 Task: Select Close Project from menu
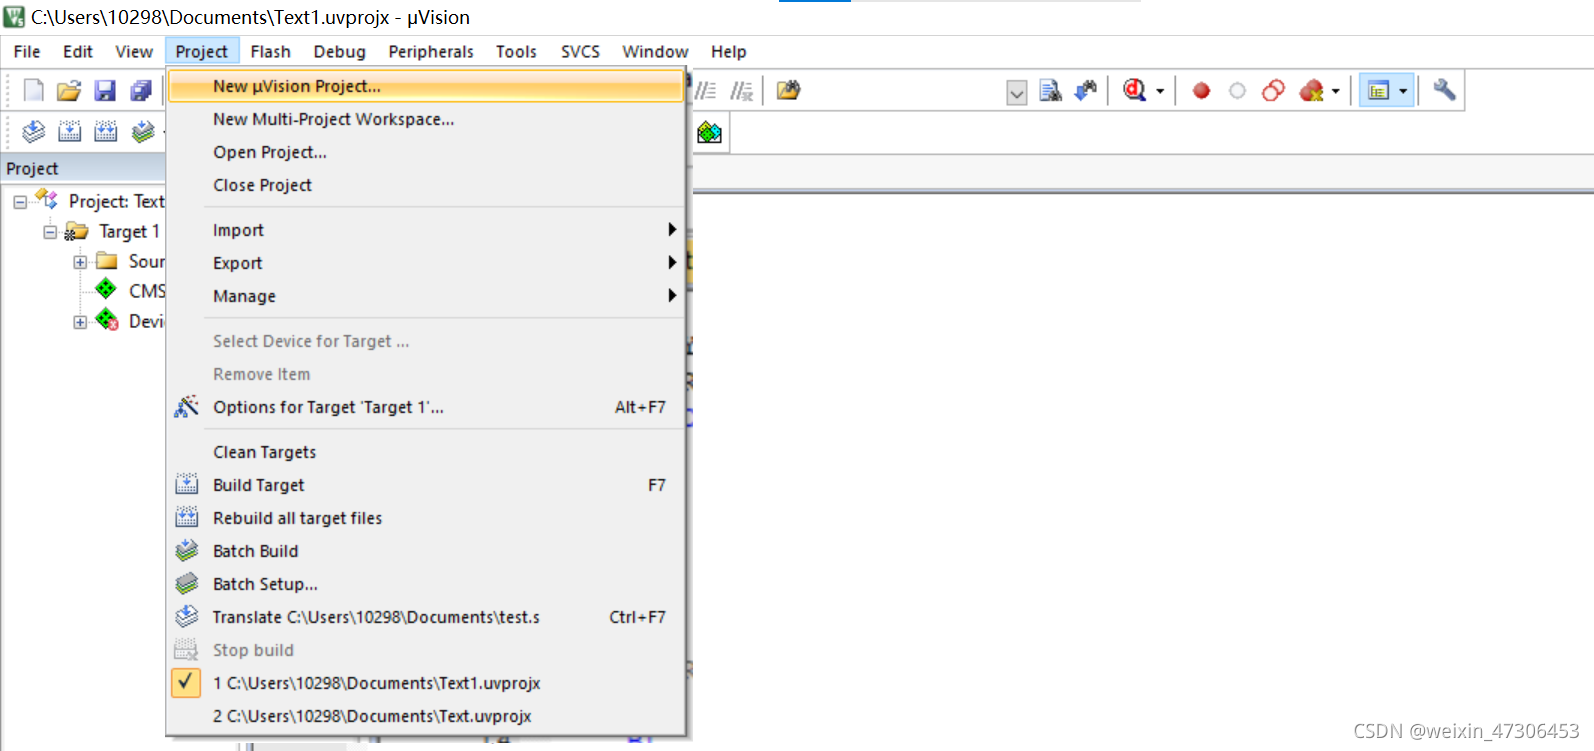[x=426, y=185]
